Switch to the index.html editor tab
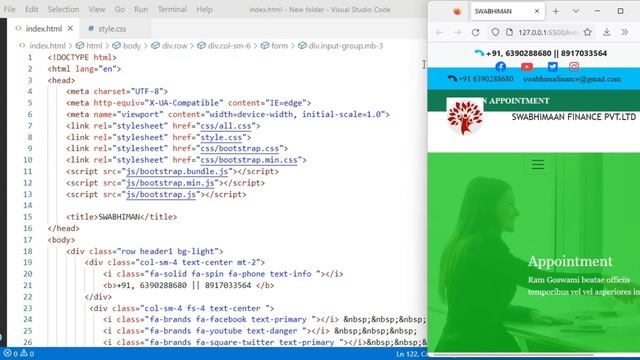 [x=44, y=29]
